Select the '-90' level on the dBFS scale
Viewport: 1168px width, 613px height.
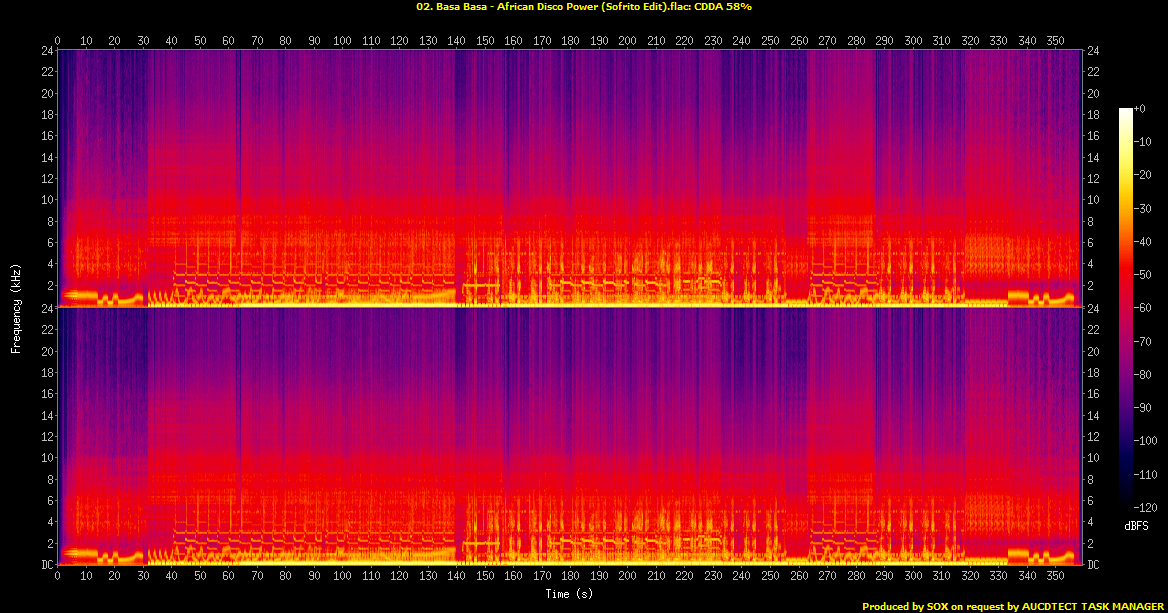[1143, 407]
